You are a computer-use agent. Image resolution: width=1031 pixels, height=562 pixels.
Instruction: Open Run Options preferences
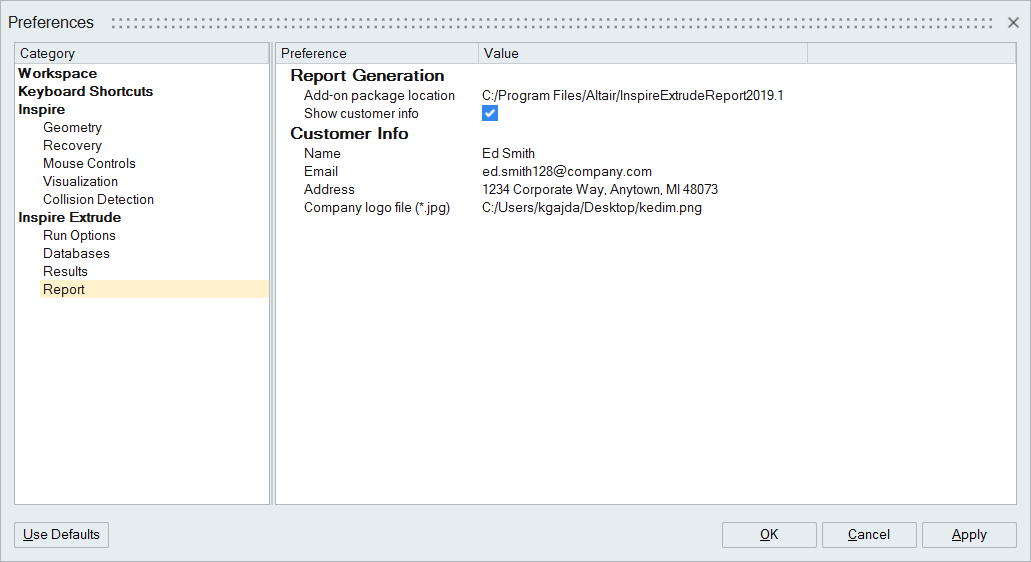[79, 236]
